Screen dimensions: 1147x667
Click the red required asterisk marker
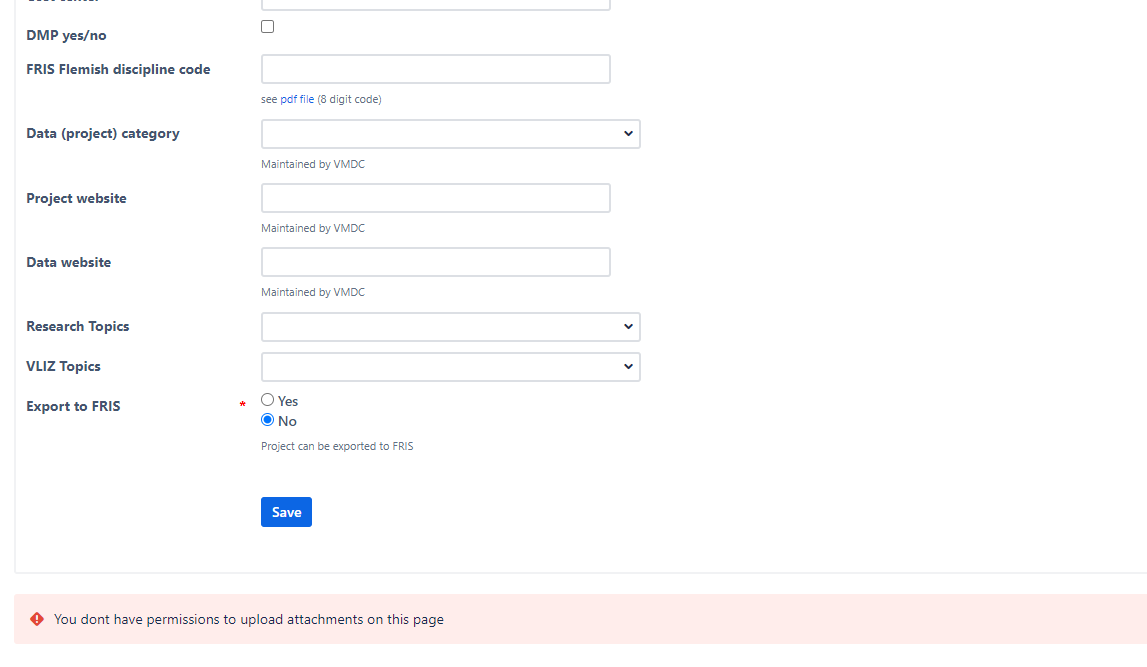point(242,404)
